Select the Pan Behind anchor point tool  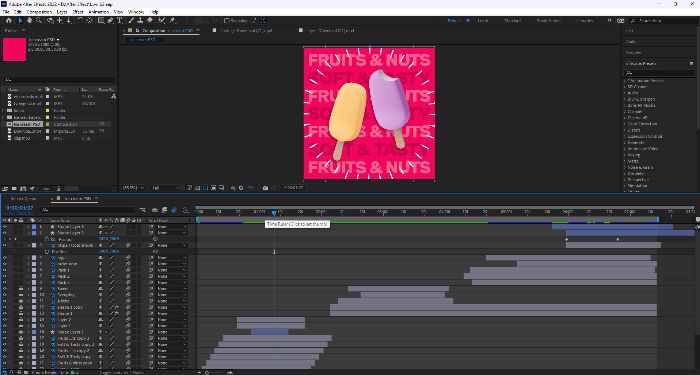pyautogui.click(x=90, y=21)
